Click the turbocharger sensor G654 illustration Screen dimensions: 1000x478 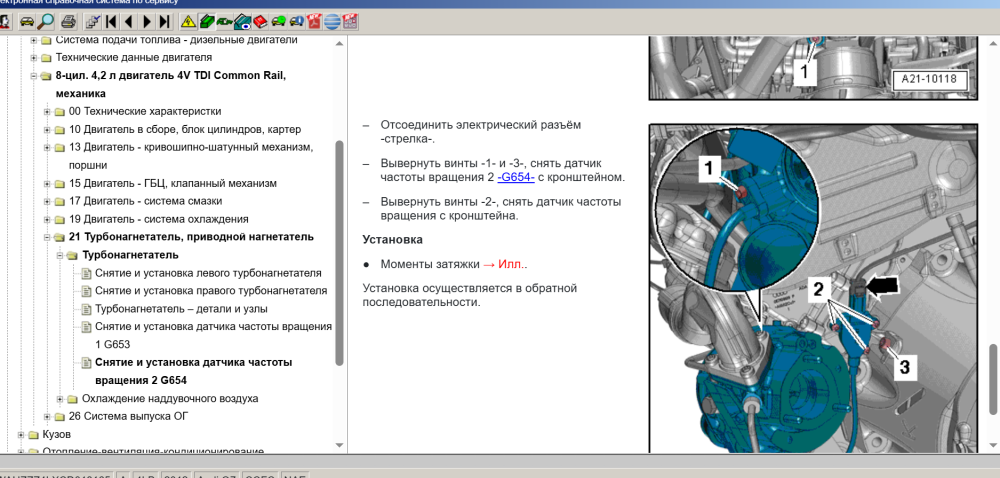click(x=813, y=288)
